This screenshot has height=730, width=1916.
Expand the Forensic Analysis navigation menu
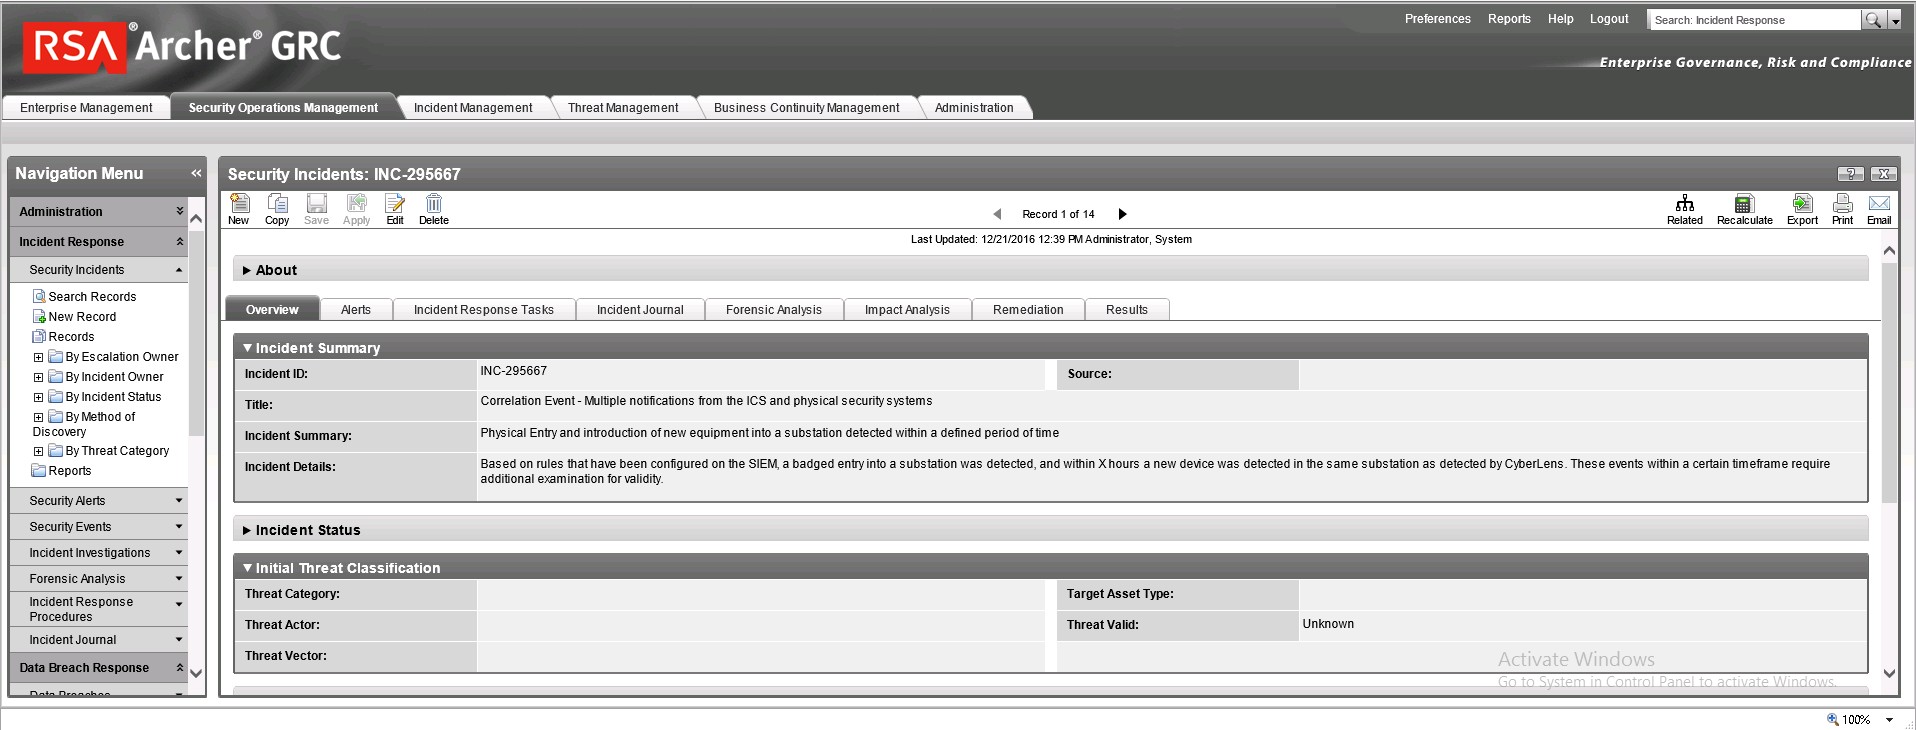coord(179,579)
